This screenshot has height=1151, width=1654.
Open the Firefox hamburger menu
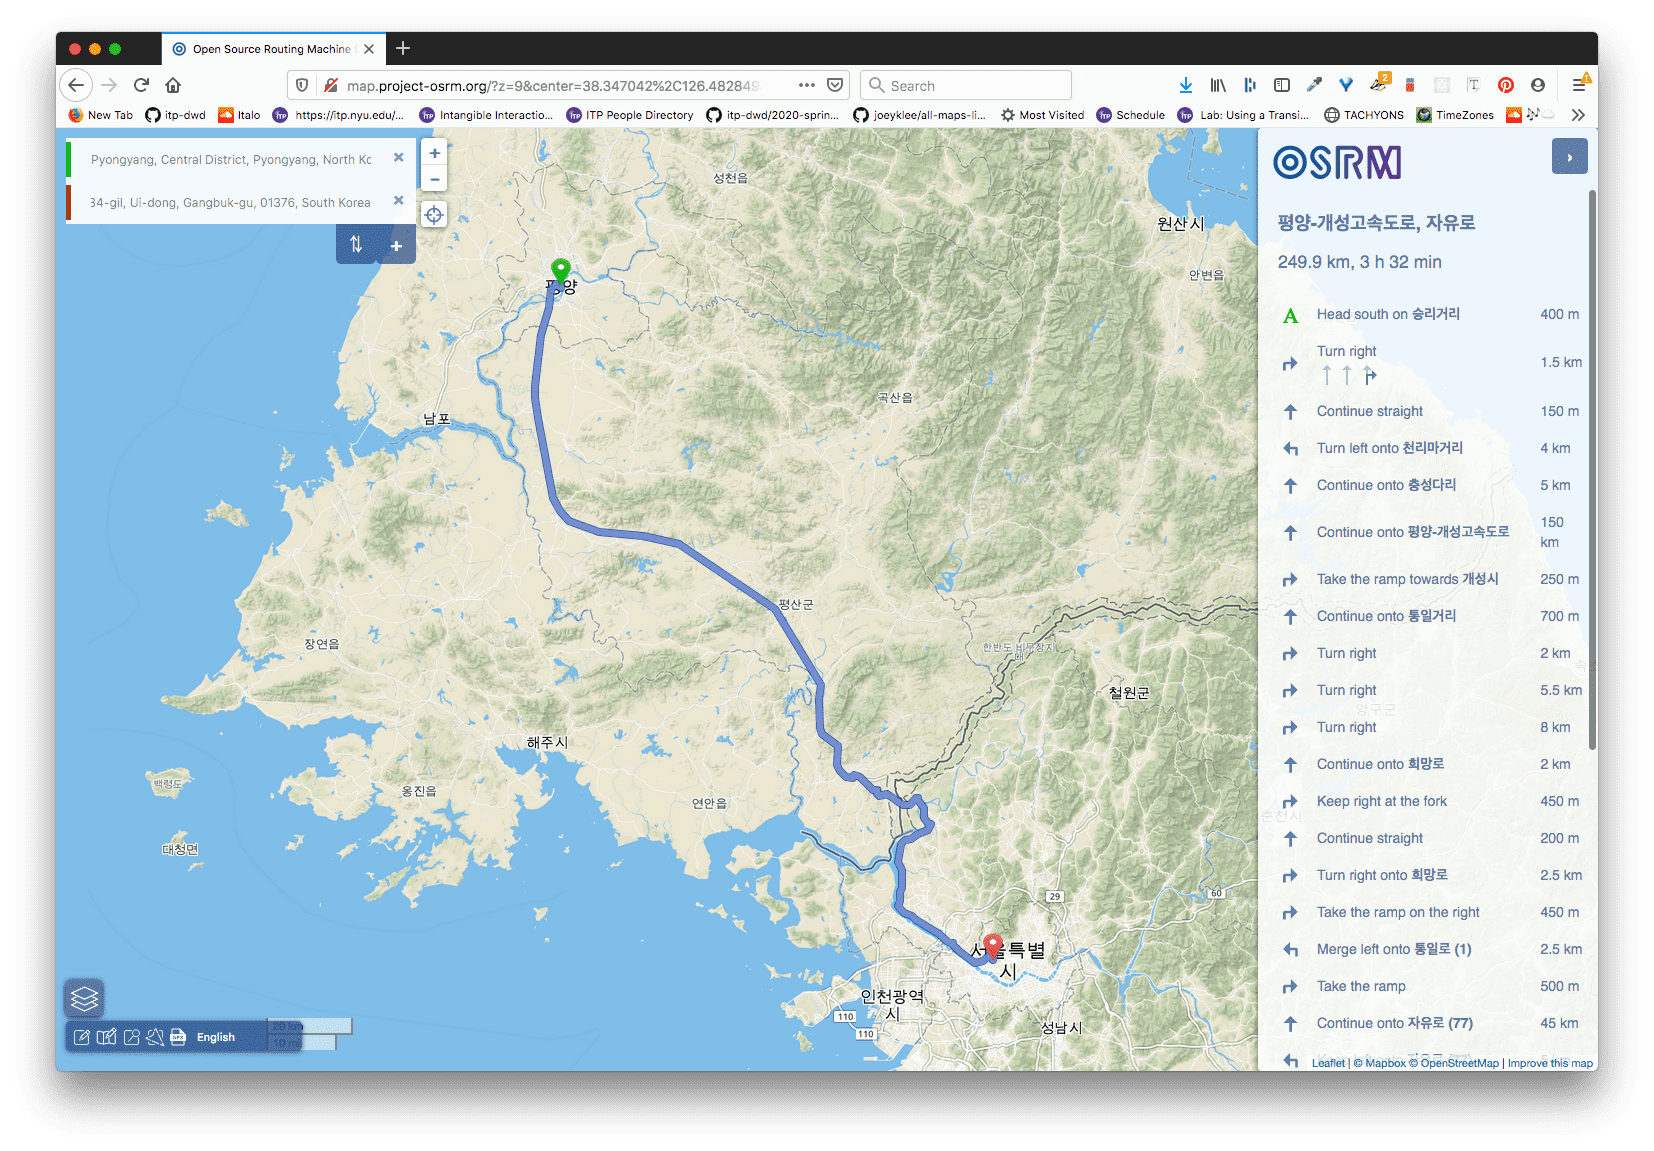(x=1579, y=85)
